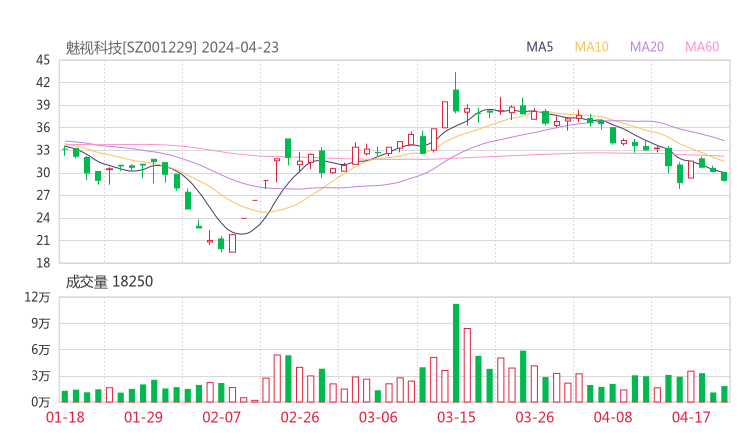Click the 04-08 date label
The width and height of the screenshot is (740, 440).
(x=613, y=417)
